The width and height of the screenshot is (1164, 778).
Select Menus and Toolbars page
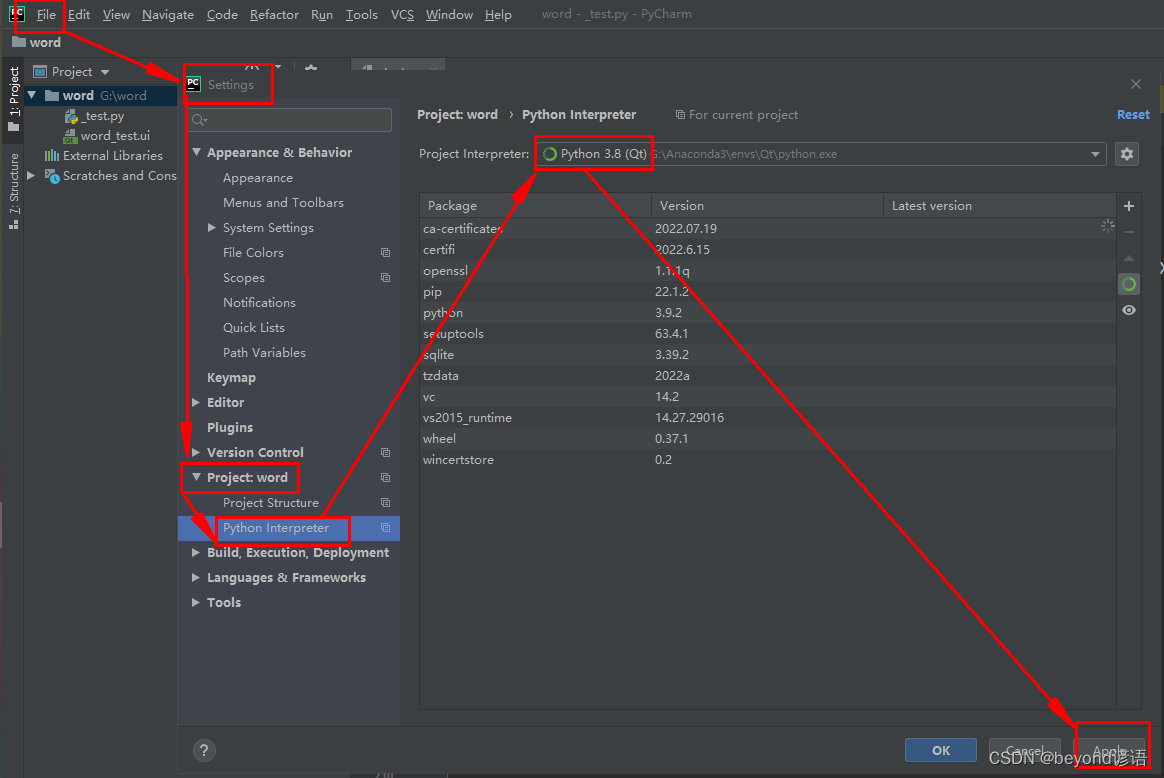(283, 203)
